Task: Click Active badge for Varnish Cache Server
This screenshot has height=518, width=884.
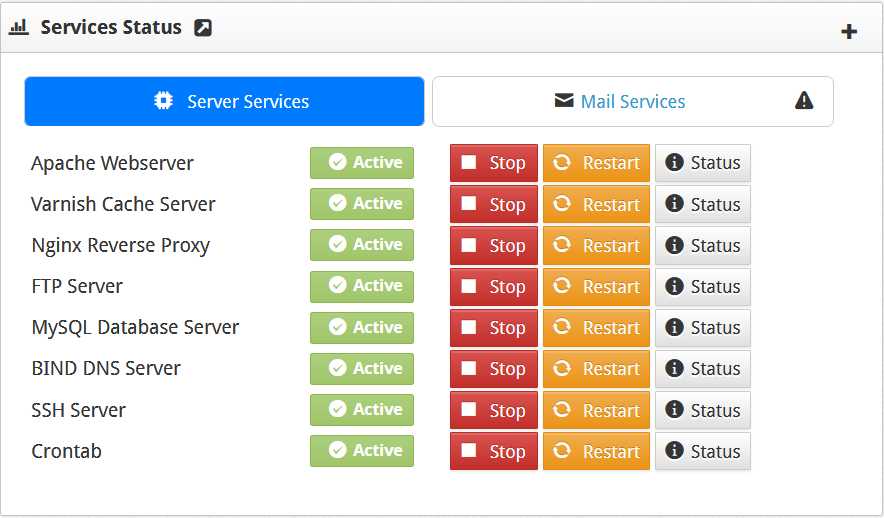Action: click(x=362, y=203)
